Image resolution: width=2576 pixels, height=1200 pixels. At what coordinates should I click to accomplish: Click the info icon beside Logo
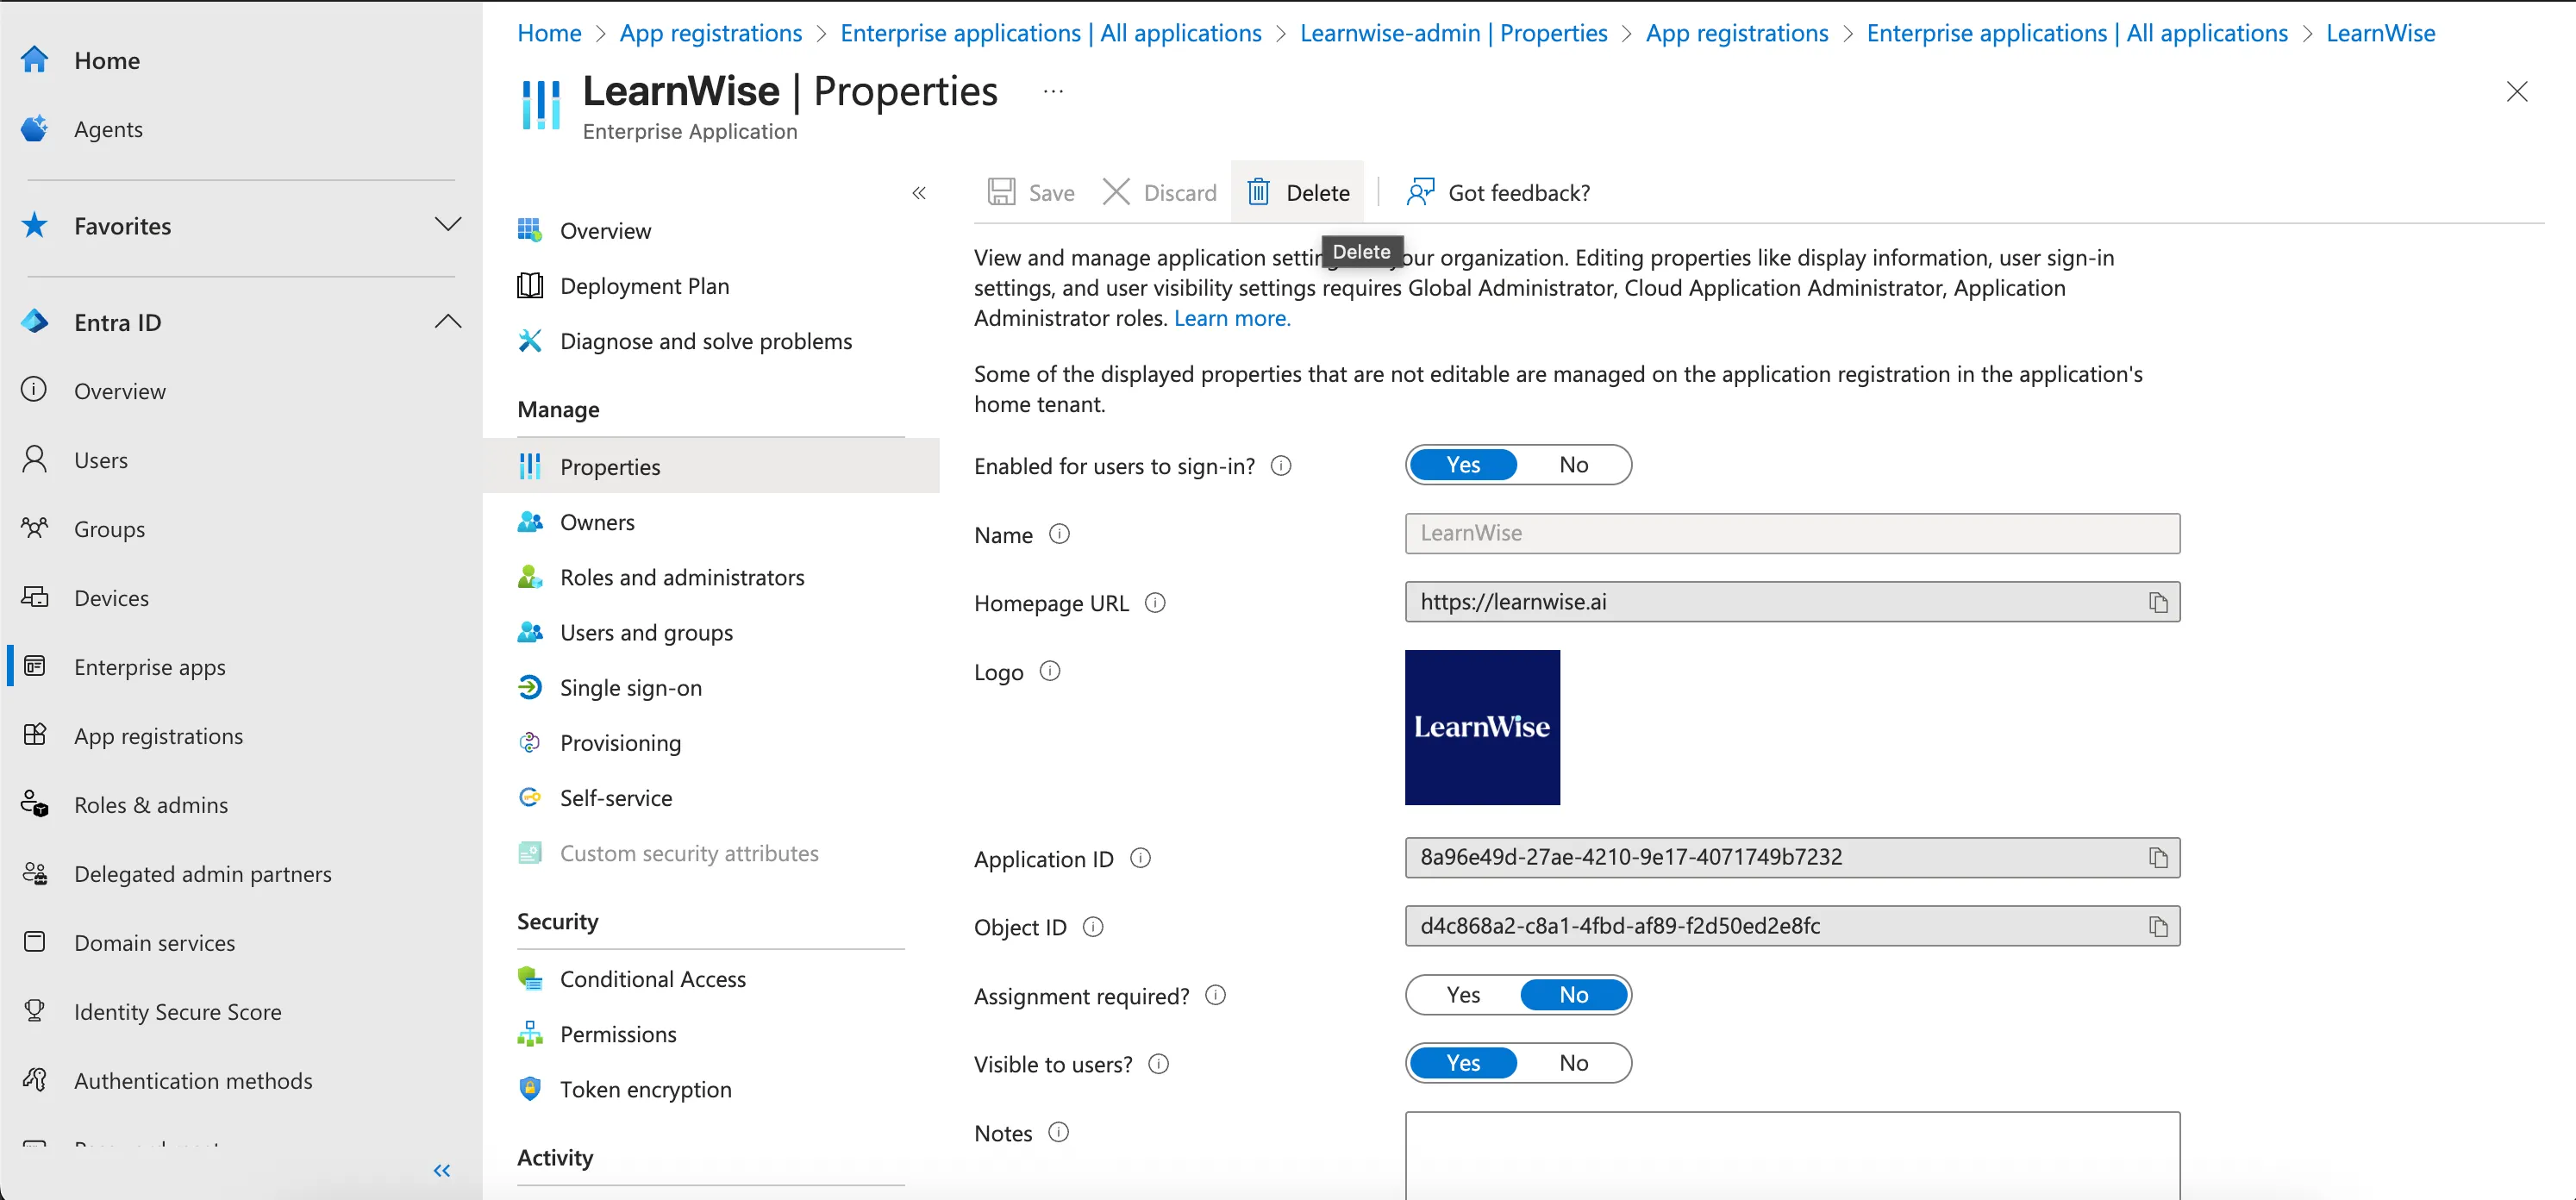click(x=1050, y=671)
